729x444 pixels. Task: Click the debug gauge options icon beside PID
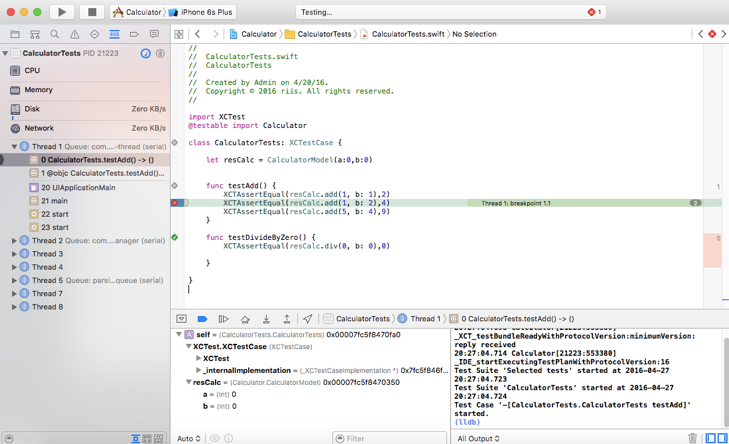click(x=160, y=53)
